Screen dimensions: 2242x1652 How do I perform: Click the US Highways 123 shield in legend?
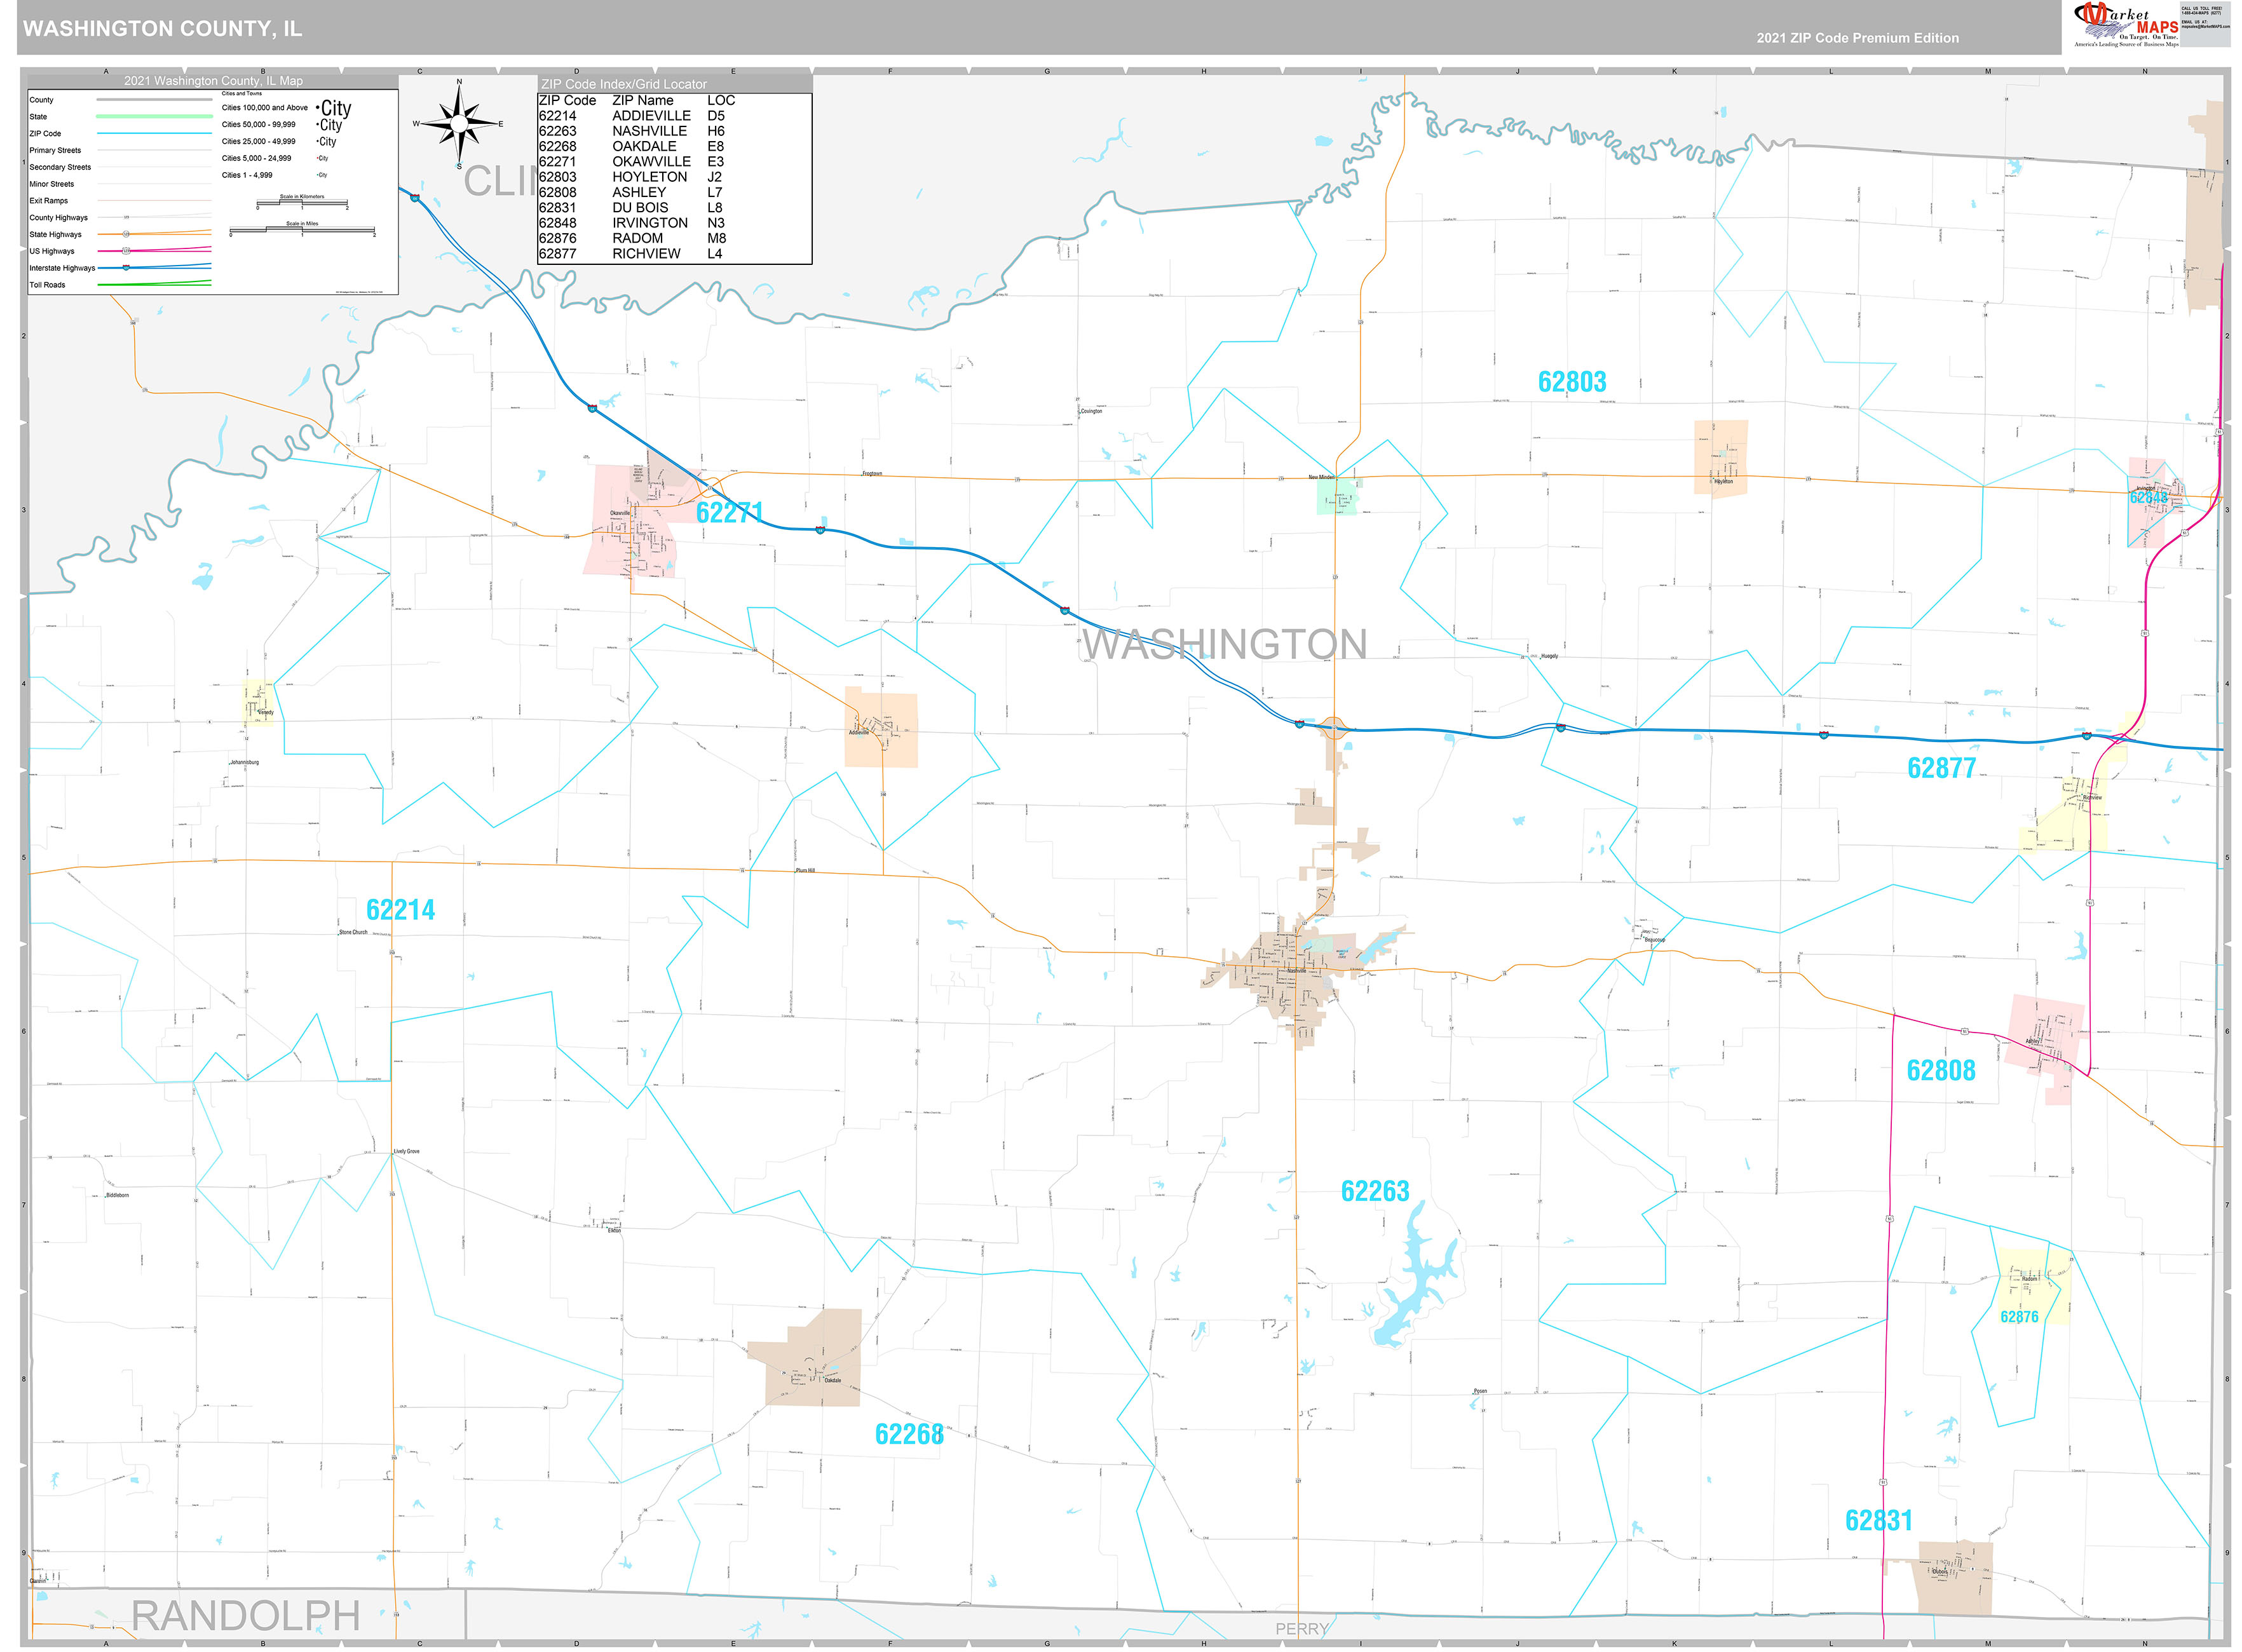(126, 252)
